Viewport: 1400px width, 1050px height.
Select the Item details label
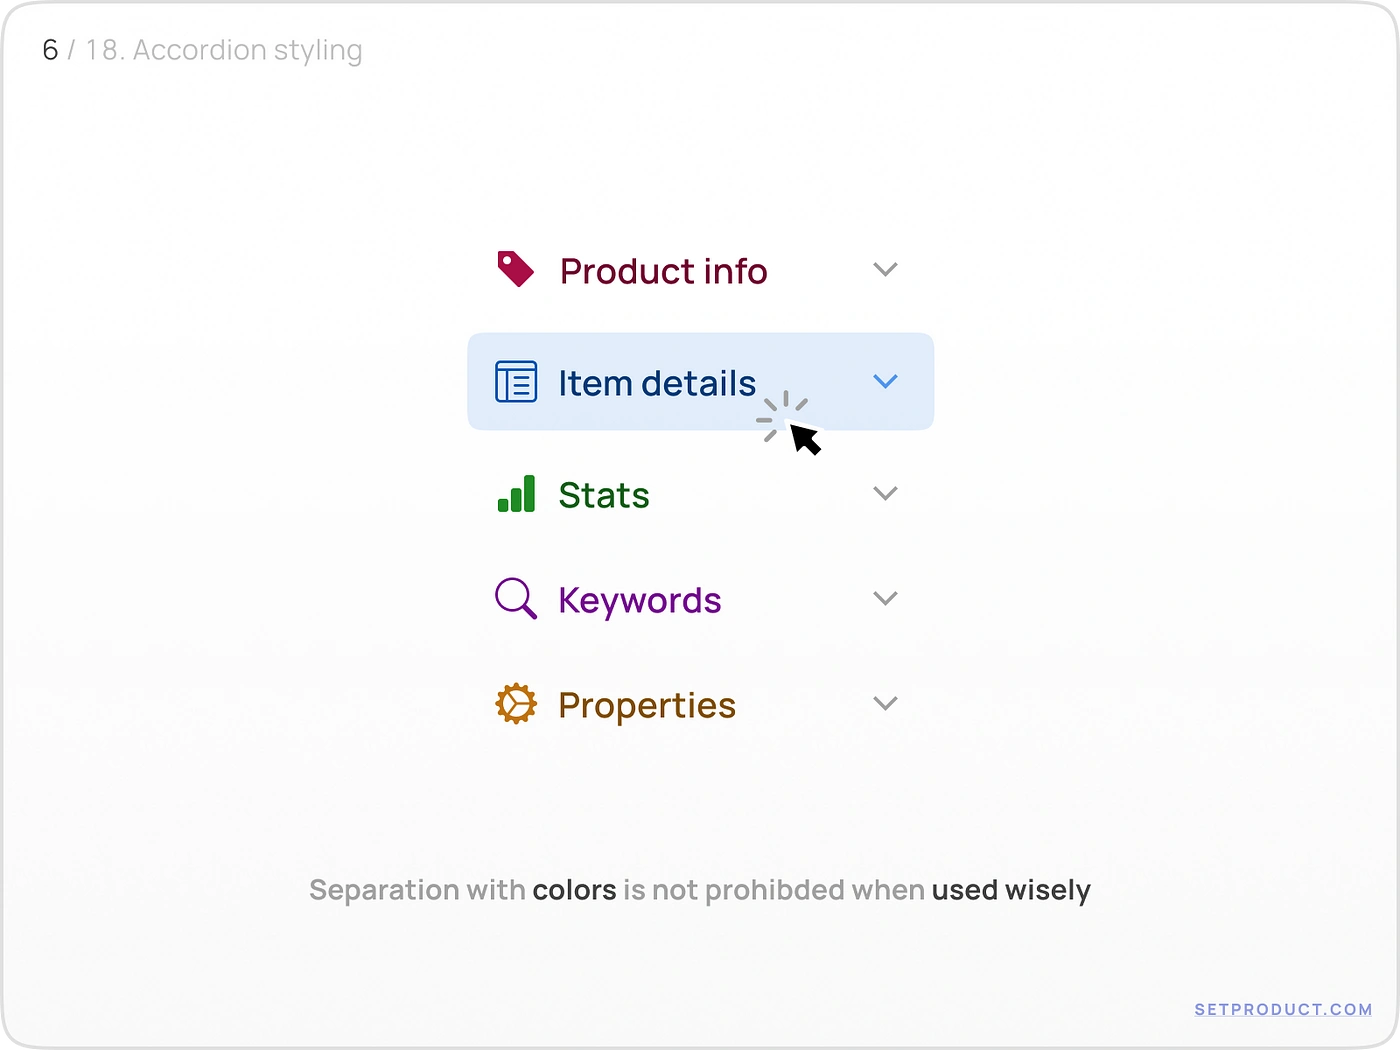(657, 383)
